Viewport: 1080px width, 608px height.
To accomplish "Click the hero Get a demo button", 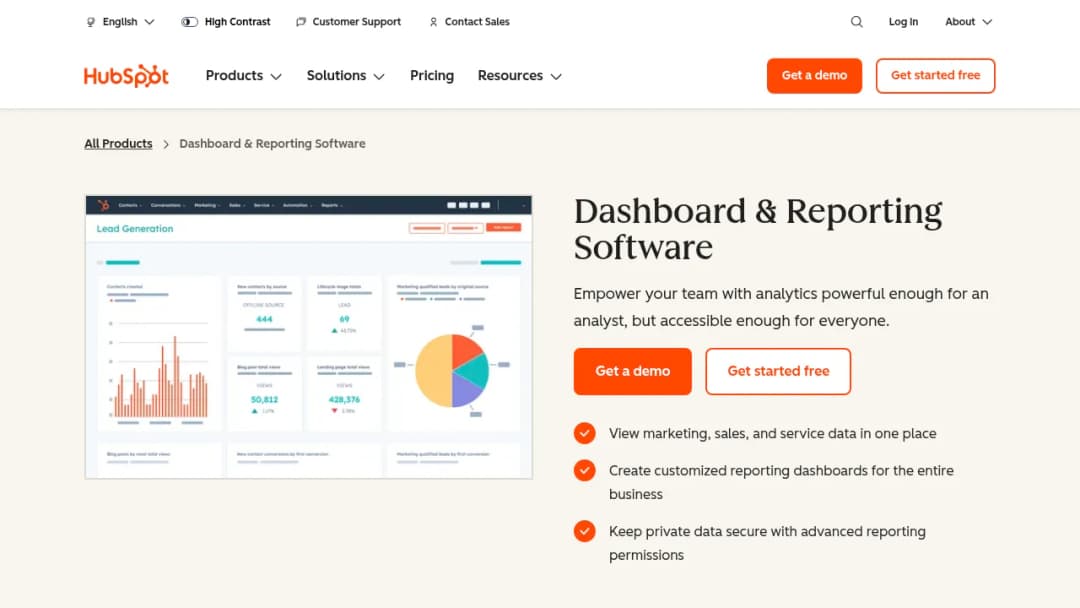I will click(x=632, y=371).
